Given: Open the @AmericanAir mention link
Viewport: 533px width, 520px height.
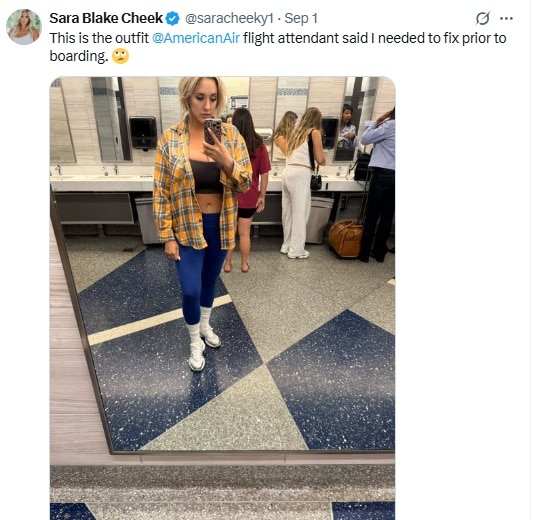Looking at the screenshot, I should tap(196, 38).
